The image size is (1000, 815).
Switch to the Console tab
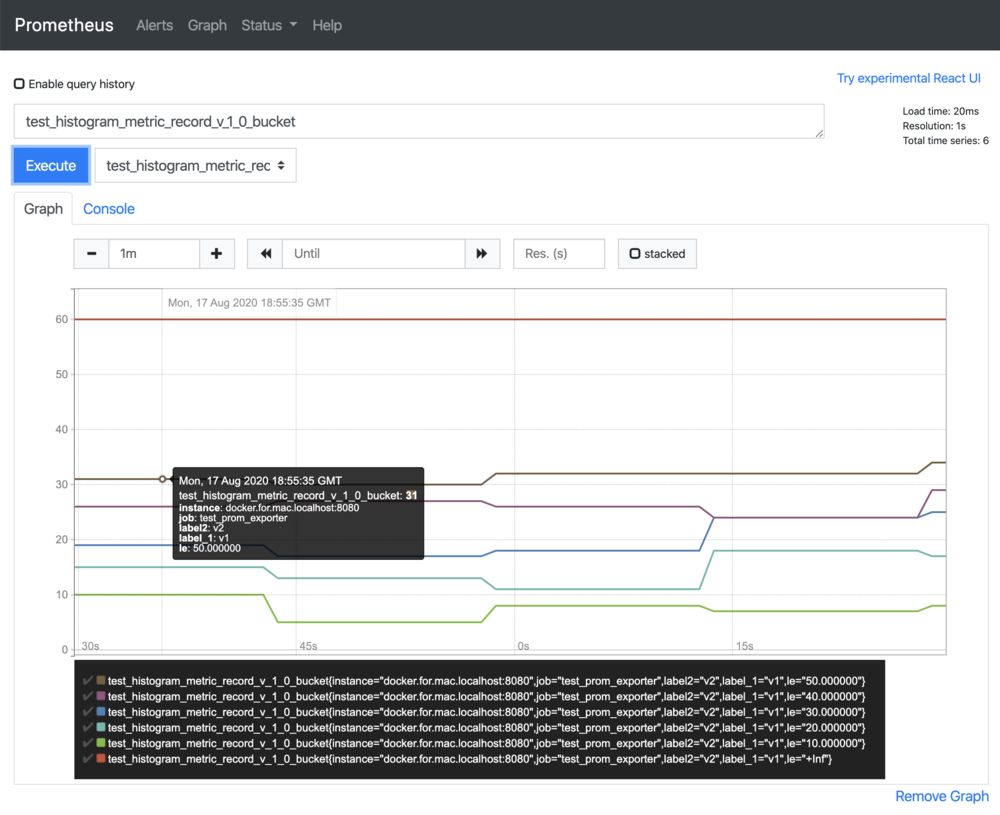109,209
